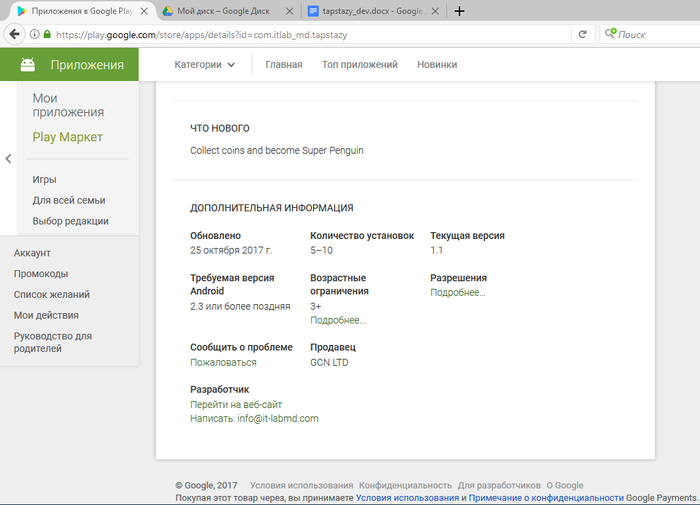The image size is (700, 505).
Task: Open Новинки in the top menu
Action: coord(437,65)
